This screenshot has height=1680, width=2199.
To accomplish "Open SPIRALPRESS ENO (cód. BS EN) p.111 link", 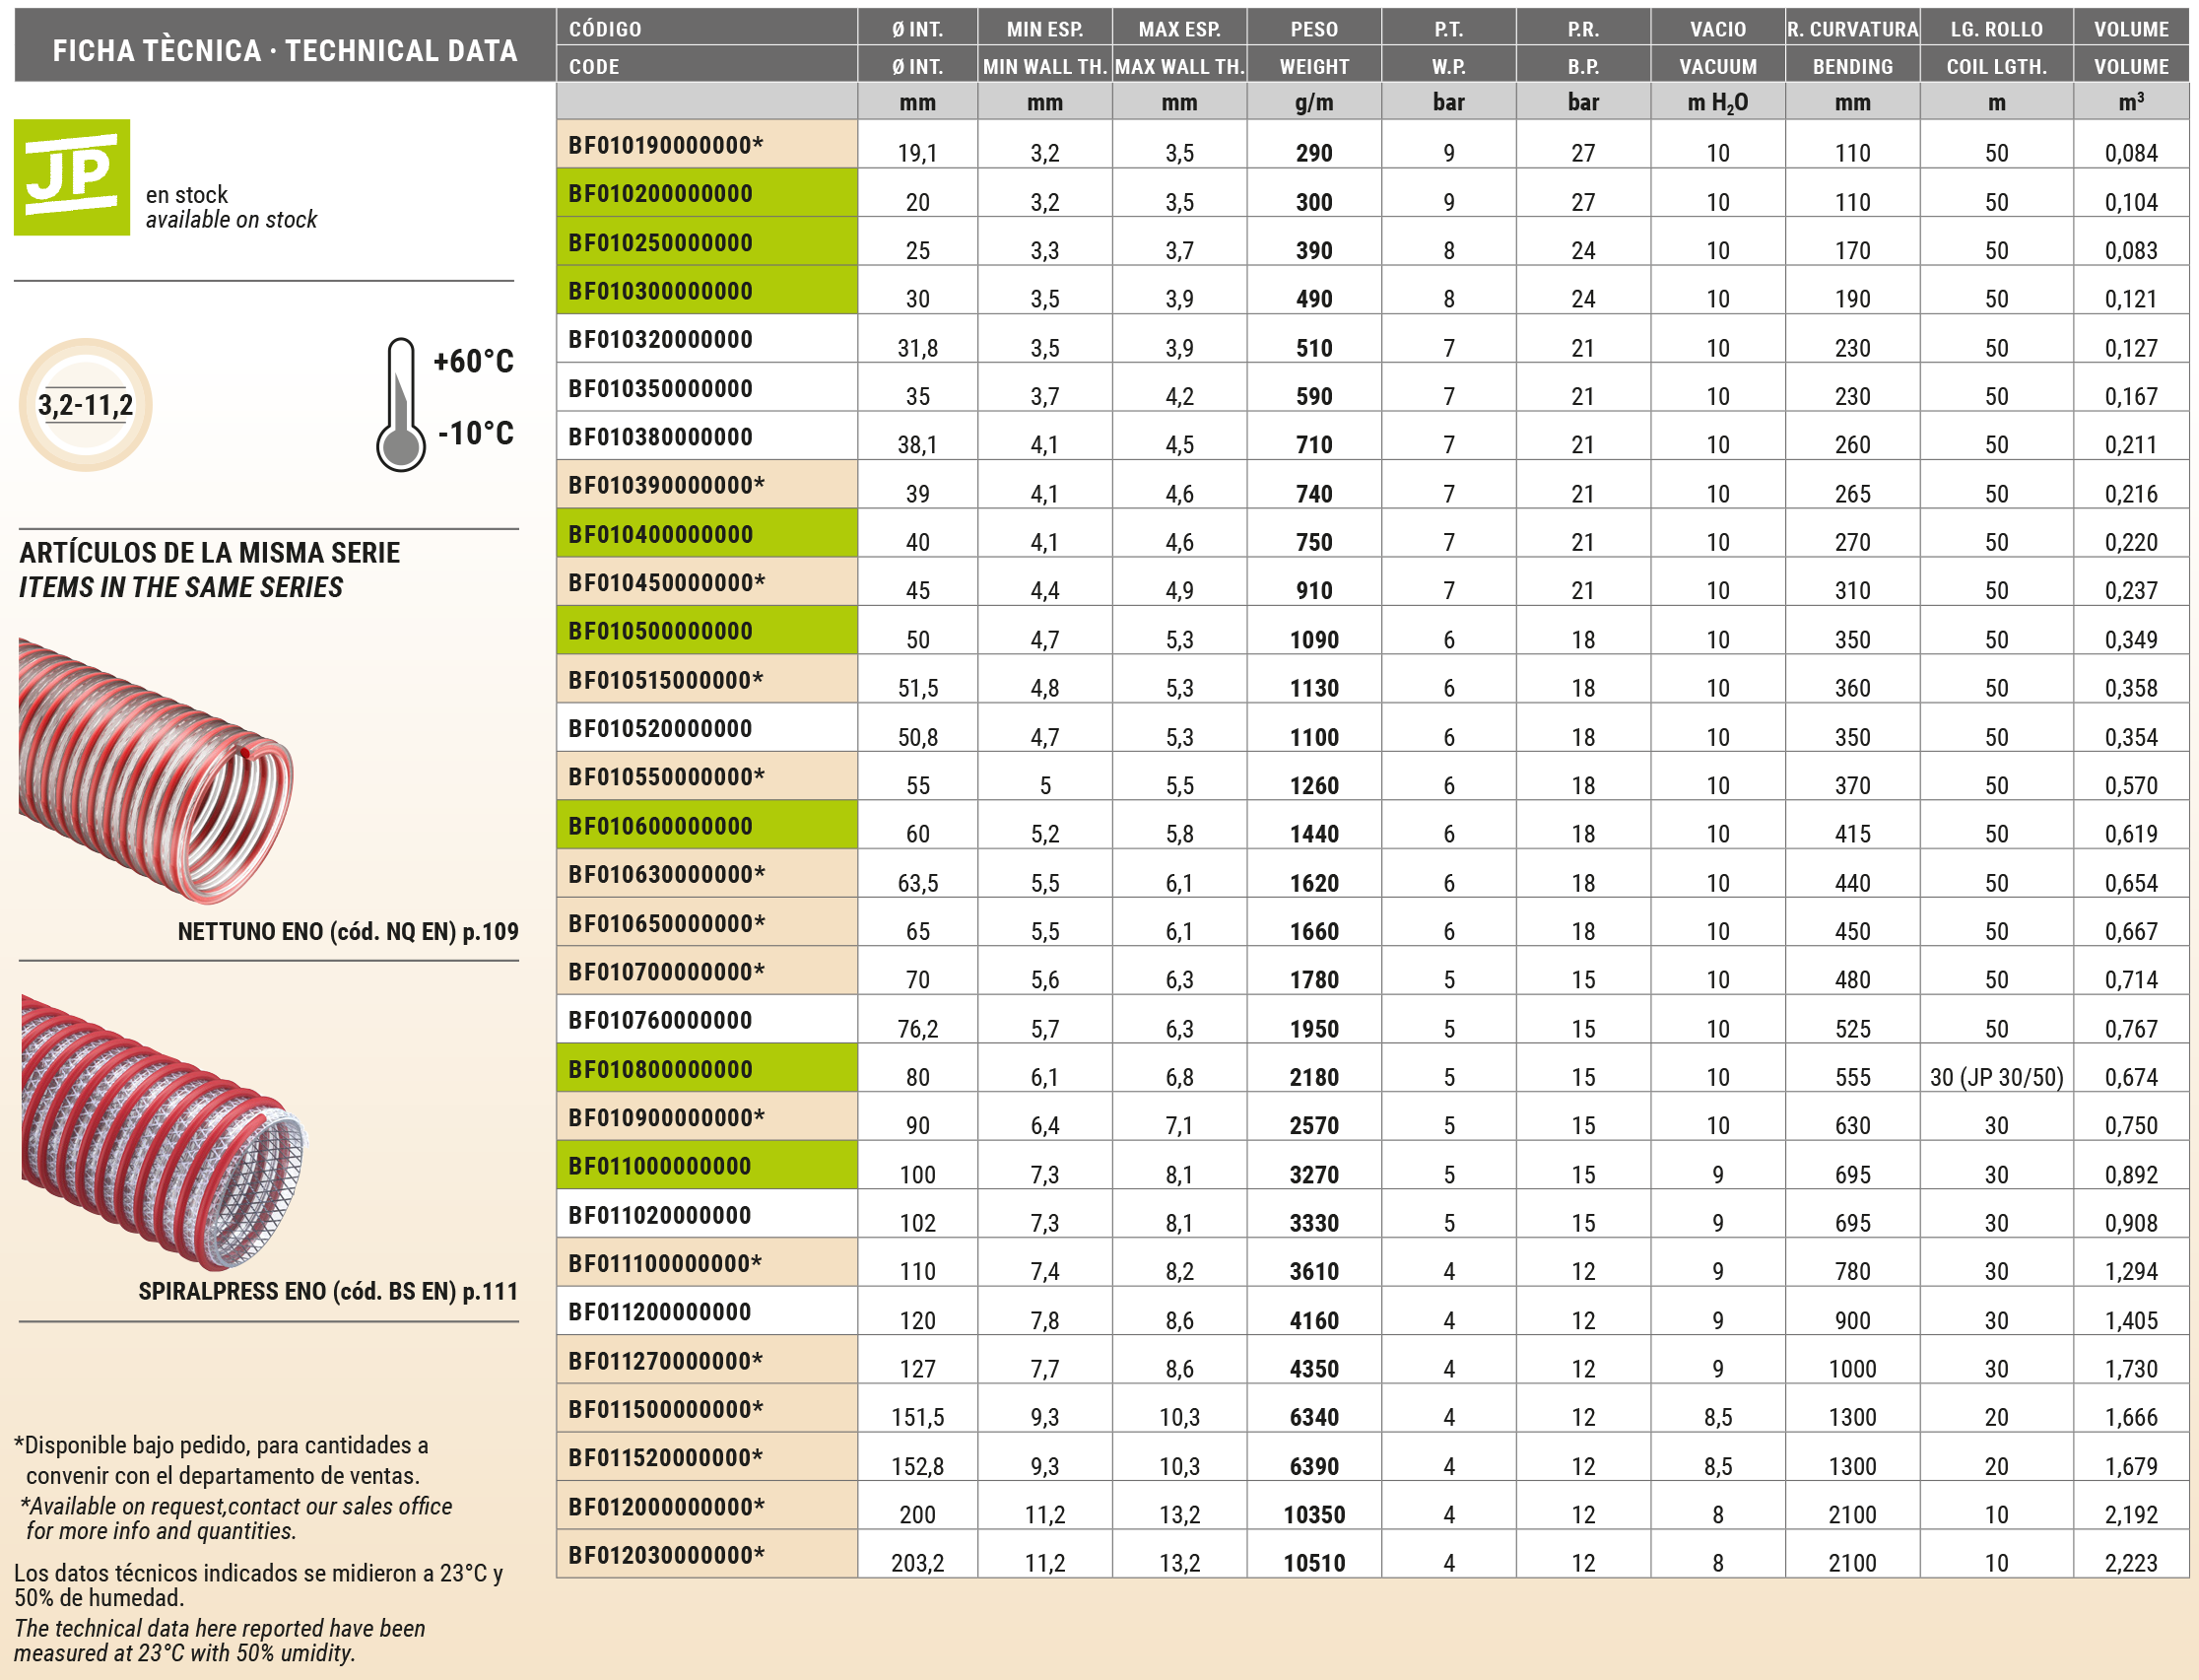I will tap(328, 1291).
